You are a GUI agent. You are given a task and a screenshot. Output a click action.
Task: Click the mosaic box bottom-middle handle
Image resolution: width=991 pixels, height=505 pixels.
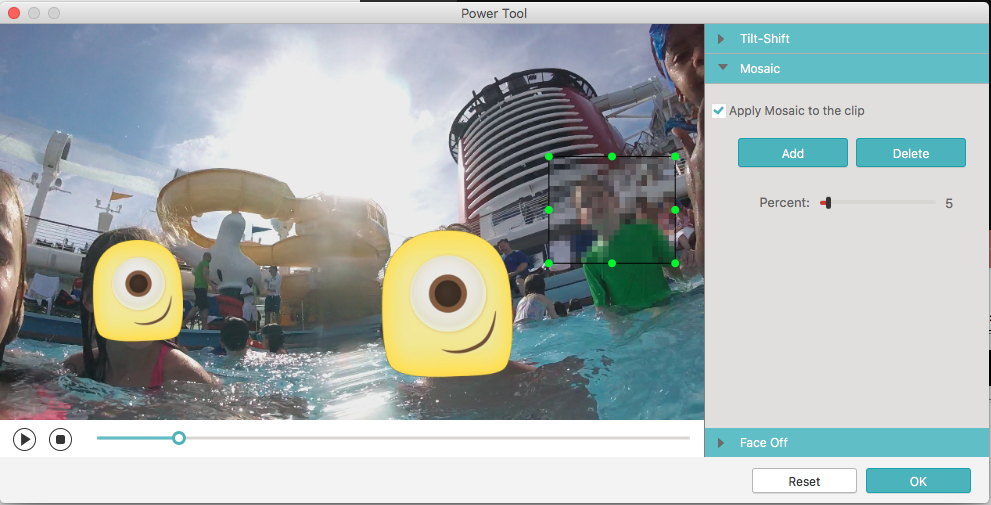point(612,263)
